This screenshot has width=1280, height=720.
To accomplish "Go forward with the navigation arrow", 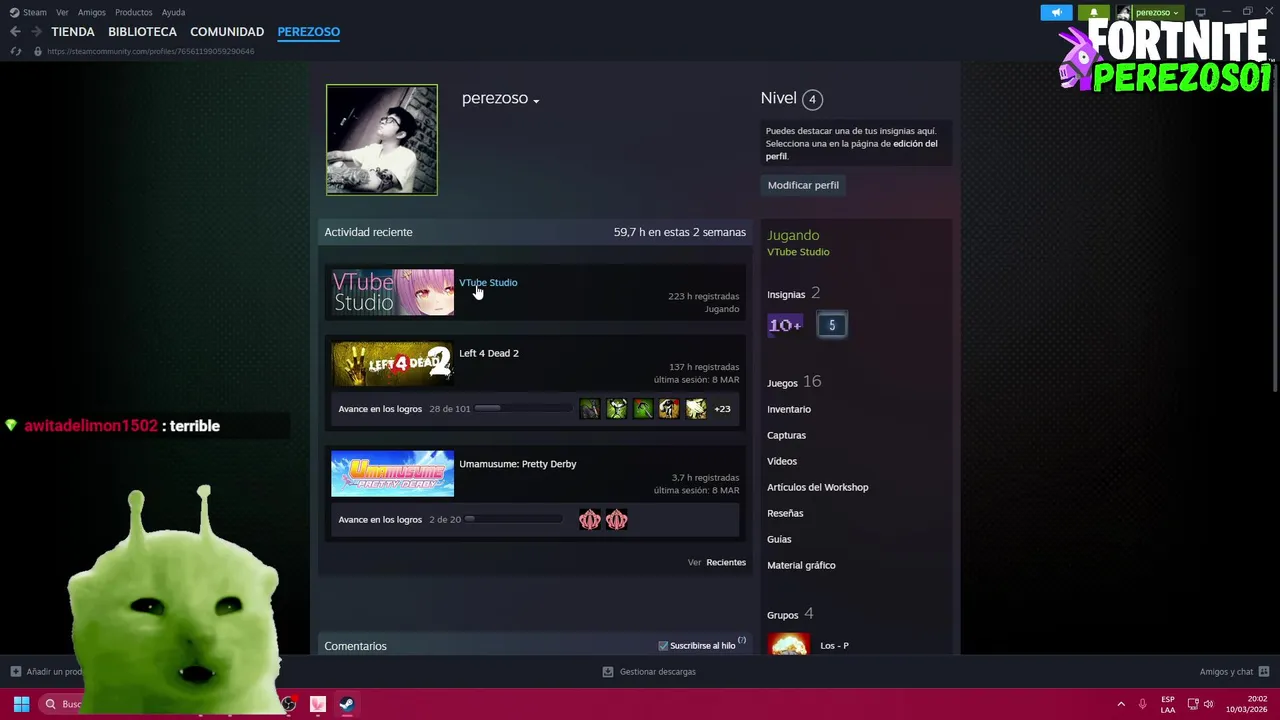I will pos(36,32).
